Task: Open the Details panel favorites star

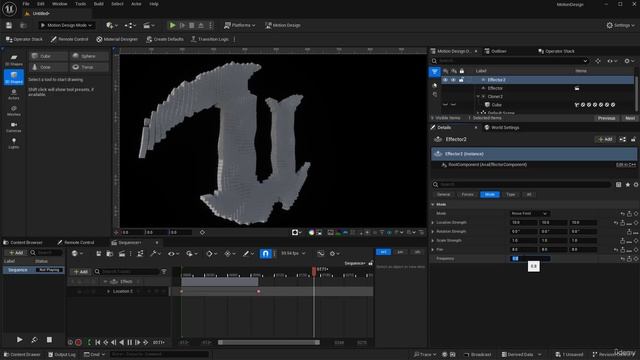Action: click(628, 184)
